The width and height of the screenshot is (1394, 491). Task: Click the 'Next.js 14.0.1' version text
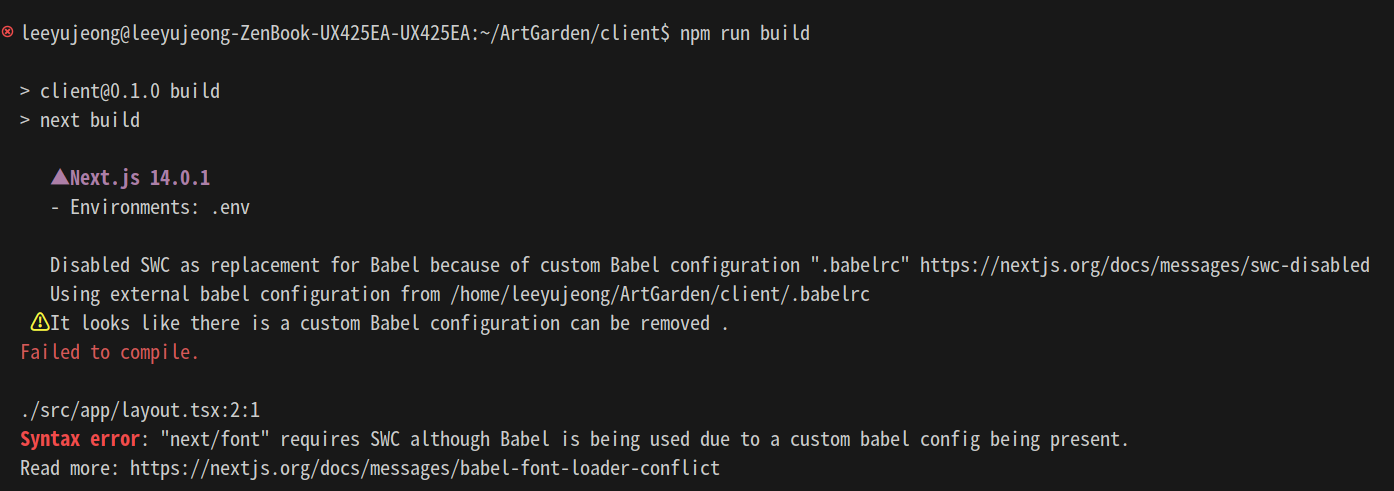(x=140, y=178)
